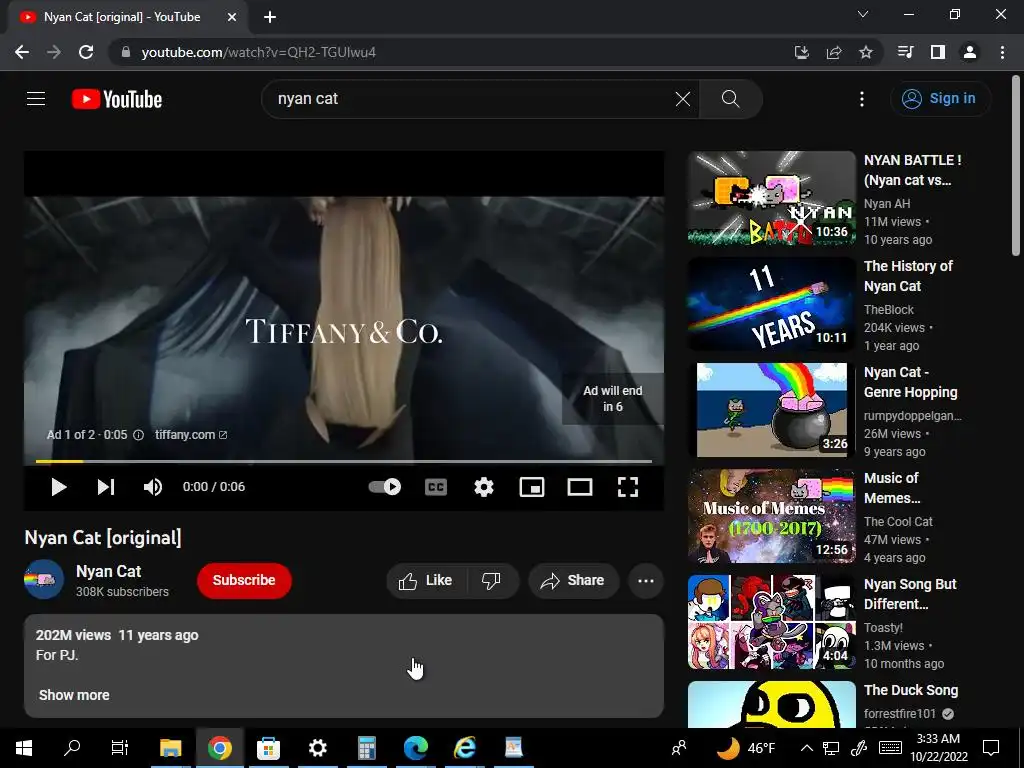Click the magnifier search button
This screenshot has height=768, width=1024.
coord(731,99)
